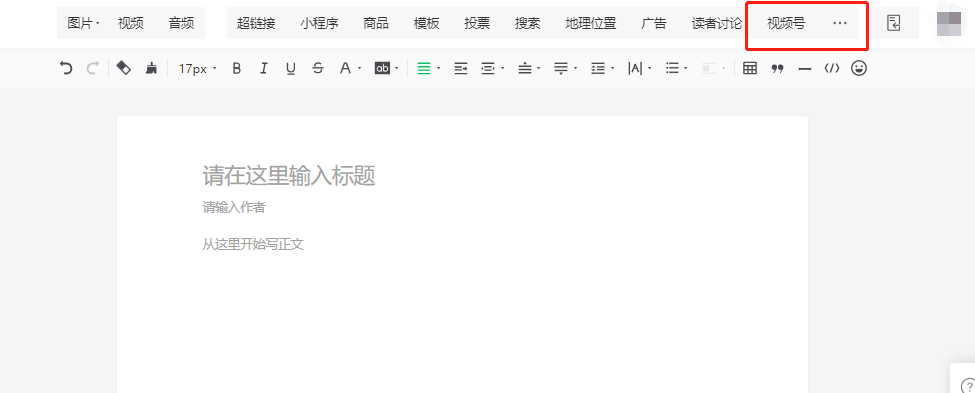Image resolution: width=975 pixels, height=393 pixels.
Task: Insert a 视频 into the article
Action: (x=131, y=24)
